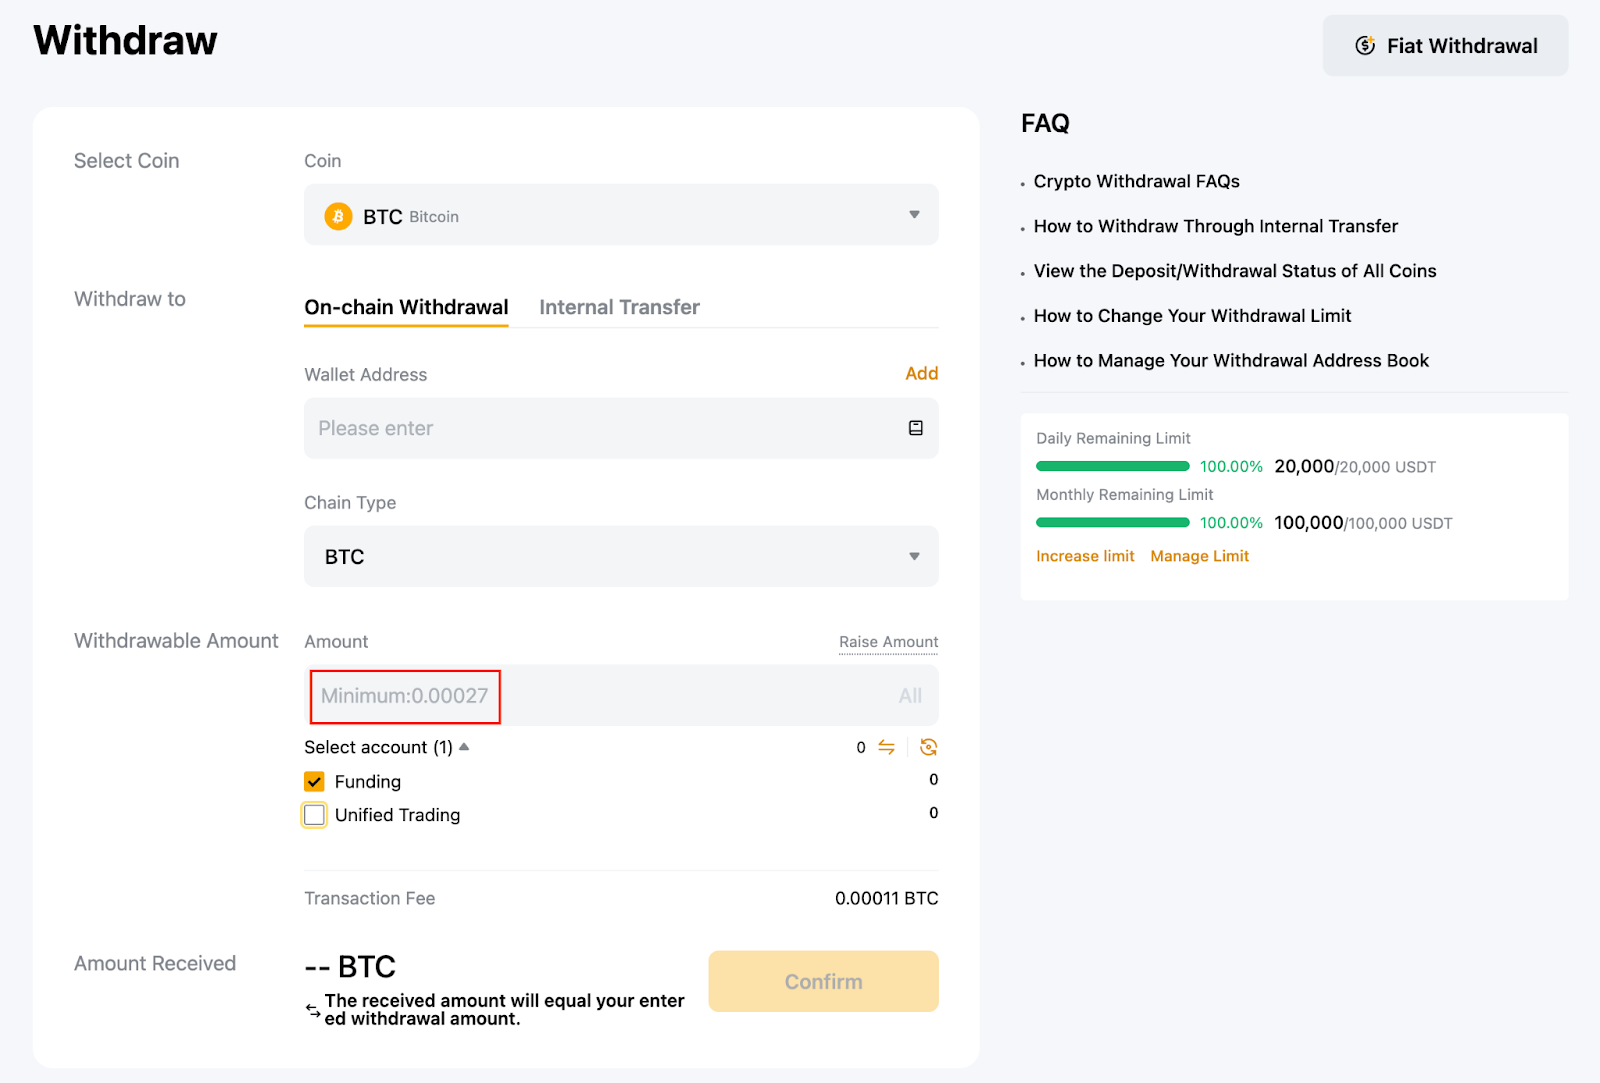Select the On-chain Withdrawal tab
Viewport: 1600px width, 1083px height.
pyautogui.click(x=406, y=307)
